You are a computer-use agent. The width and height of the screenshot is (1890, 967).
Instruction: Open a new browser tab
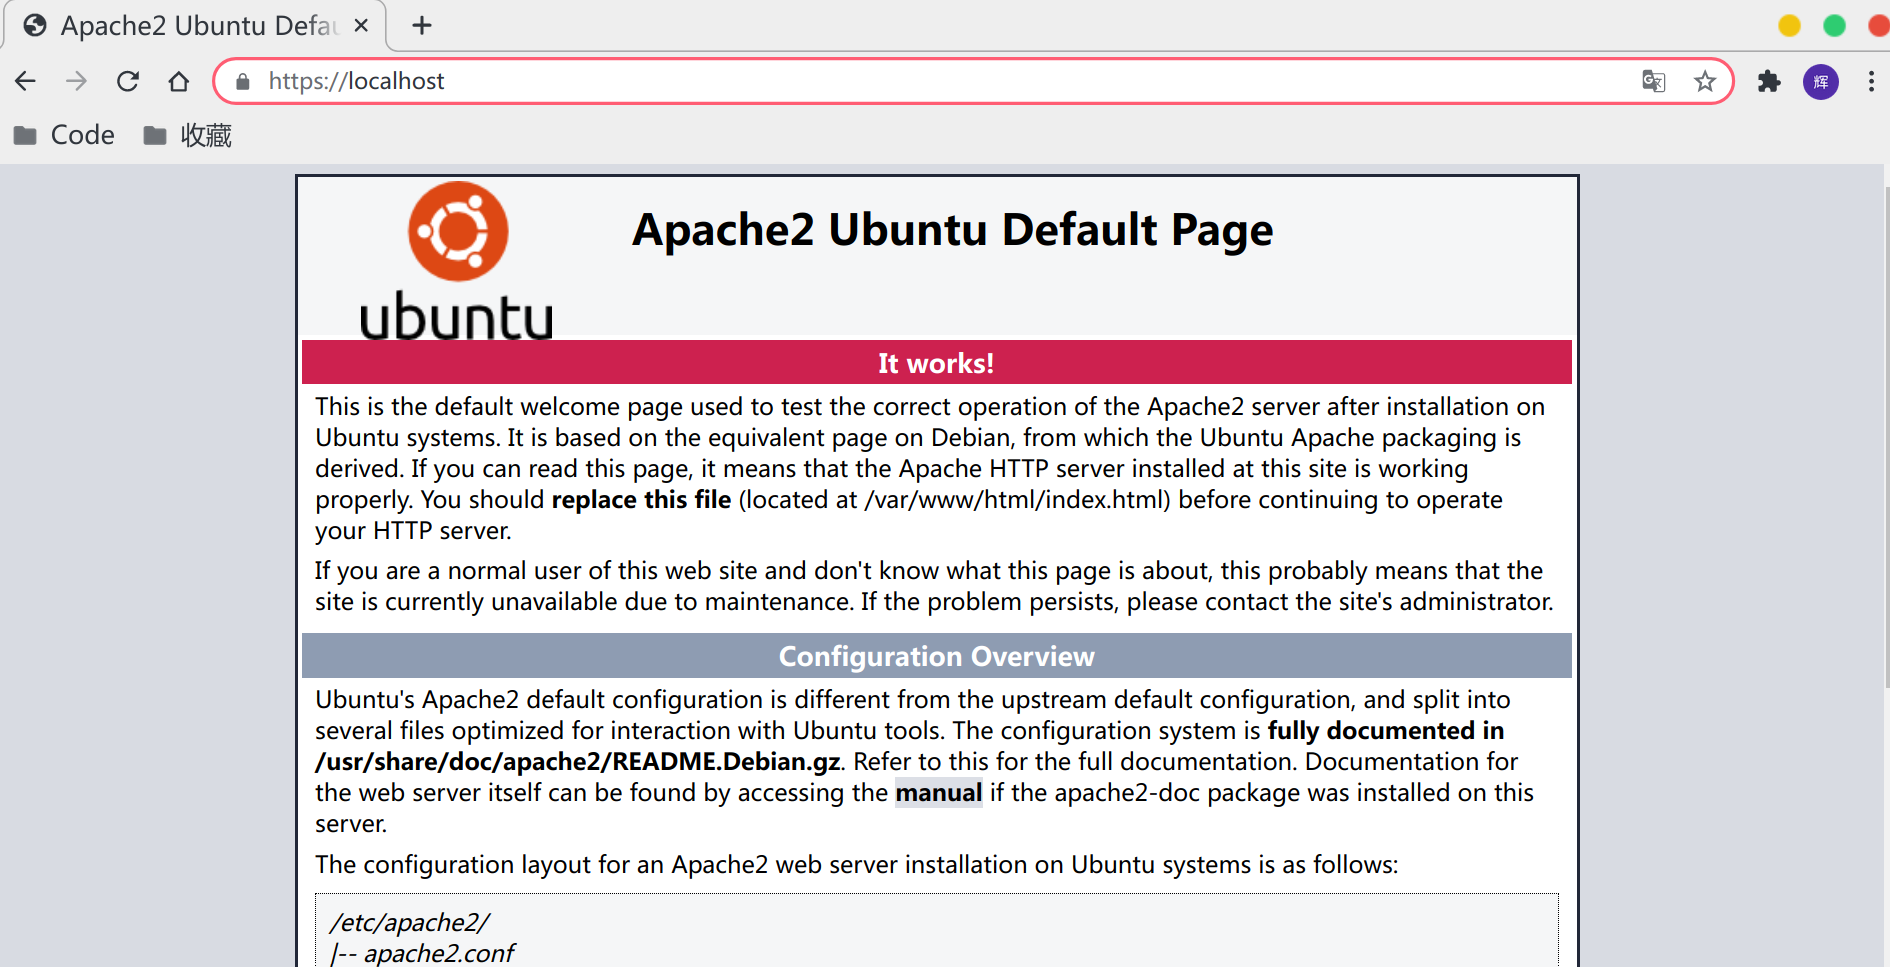pos(422,25)
